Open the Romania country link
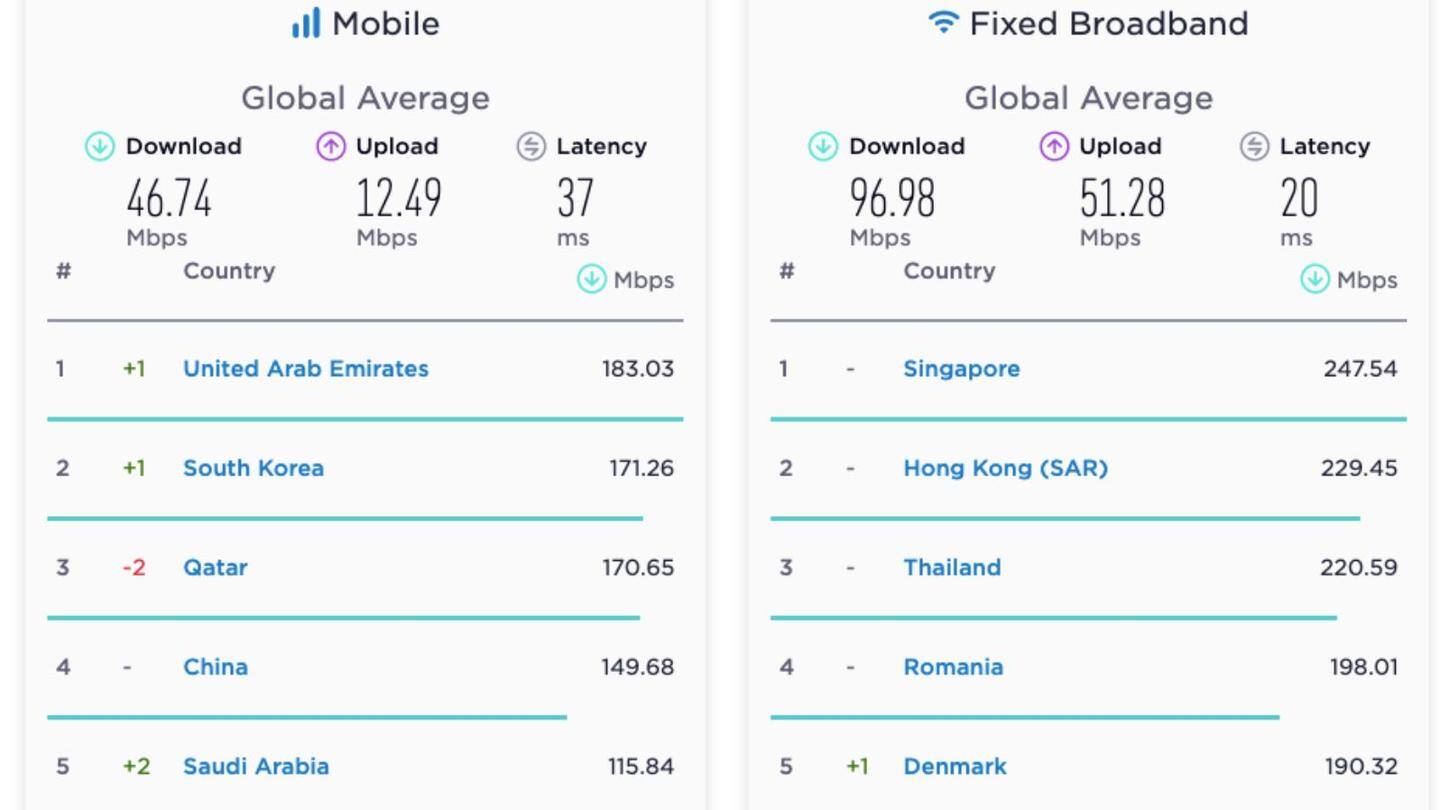 [953, 667]
